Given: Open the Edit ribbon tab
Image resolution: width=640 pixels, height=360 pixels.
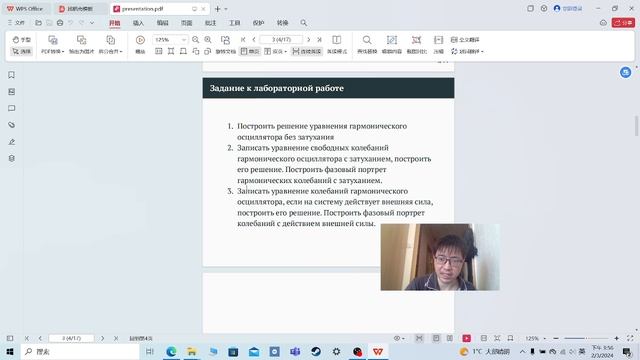Looking at the screenshot, I should (x=162, y=23).
